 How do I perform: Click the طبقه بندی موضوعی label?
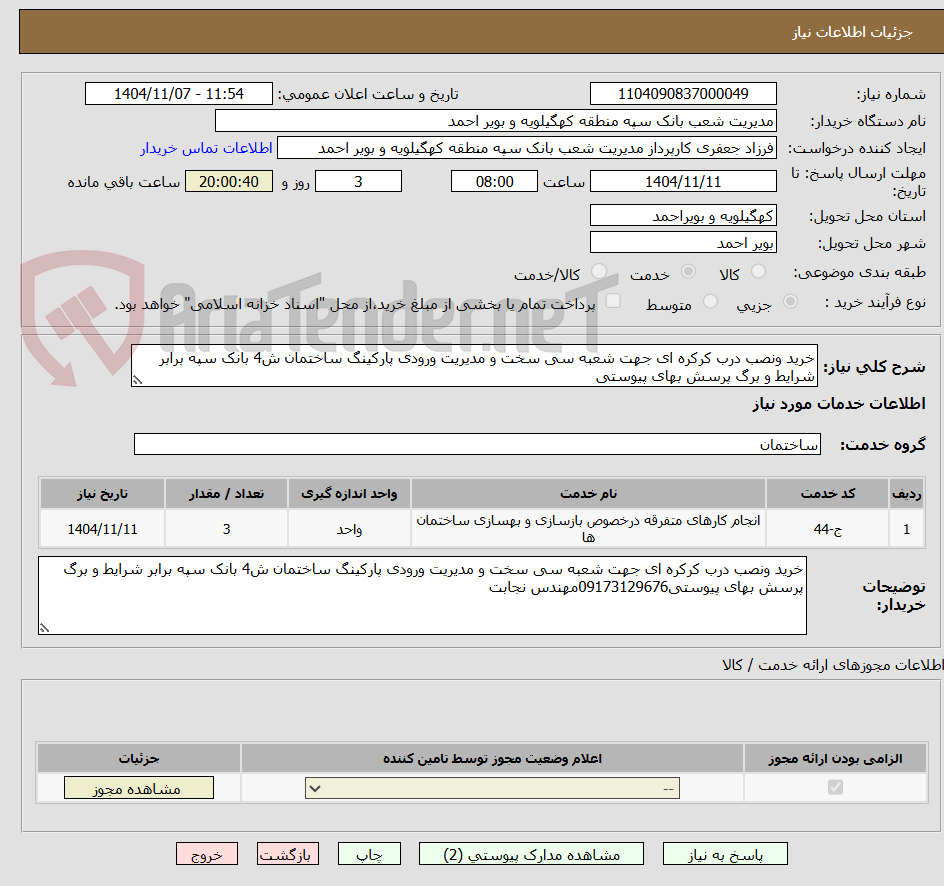(x=860, y=273)
